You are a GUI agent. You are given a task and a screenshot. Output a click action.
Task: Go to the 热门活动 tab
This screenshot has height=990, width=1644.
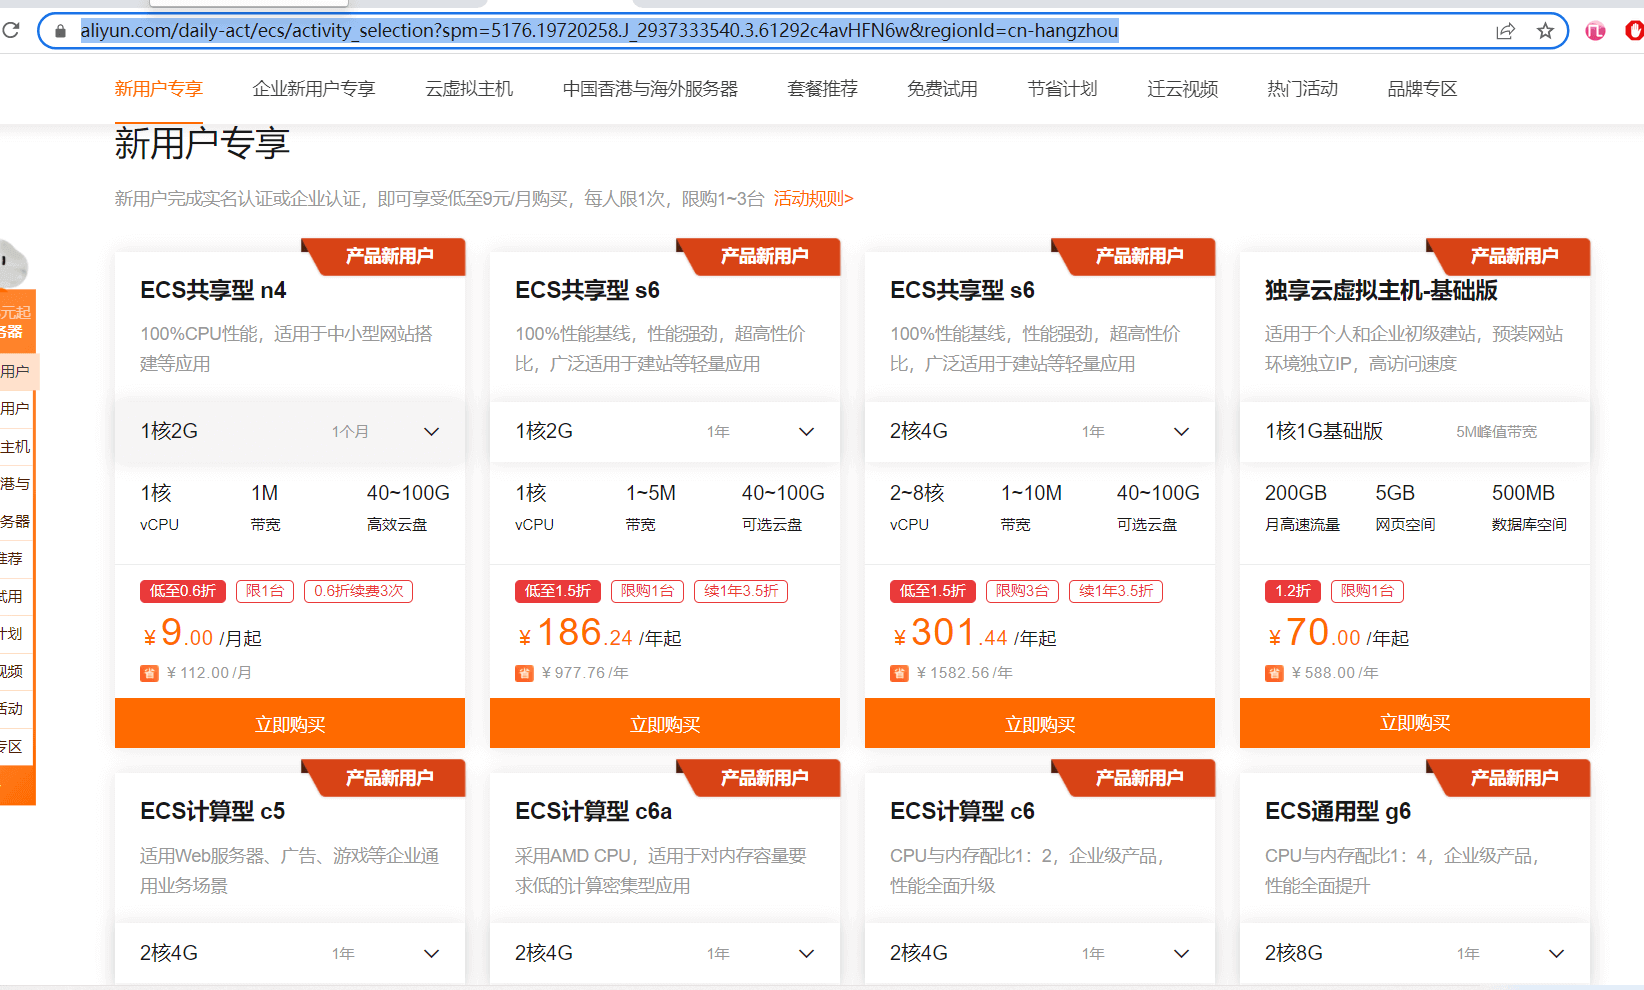coord(1302,89)
